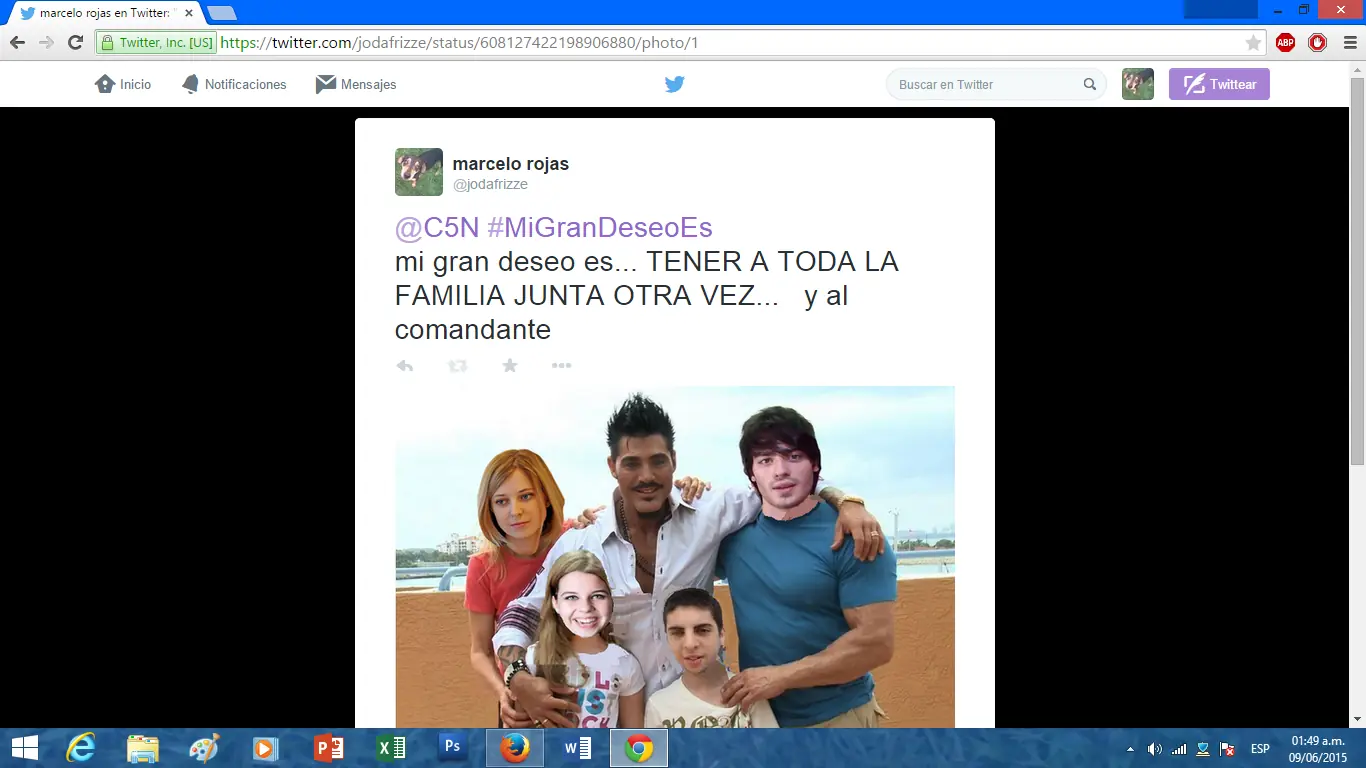The height and width of the screenshot is (768, 1366).
Task: Open File Explorer from the taskbar
Action: click(142, 748)
